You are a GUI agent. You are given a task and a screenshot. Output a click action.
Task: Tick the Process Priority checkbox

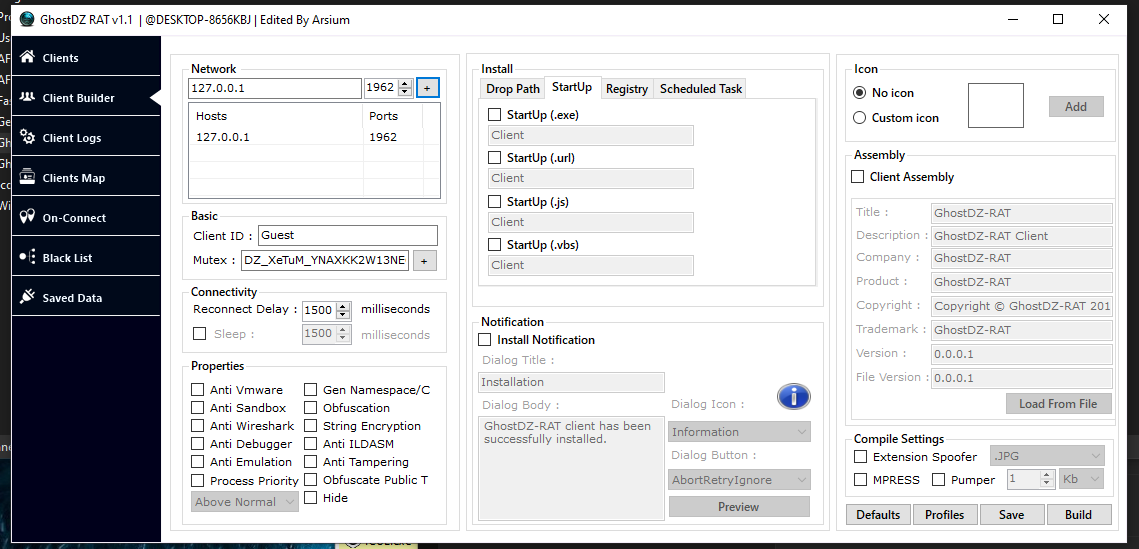[x=198, y=481]
